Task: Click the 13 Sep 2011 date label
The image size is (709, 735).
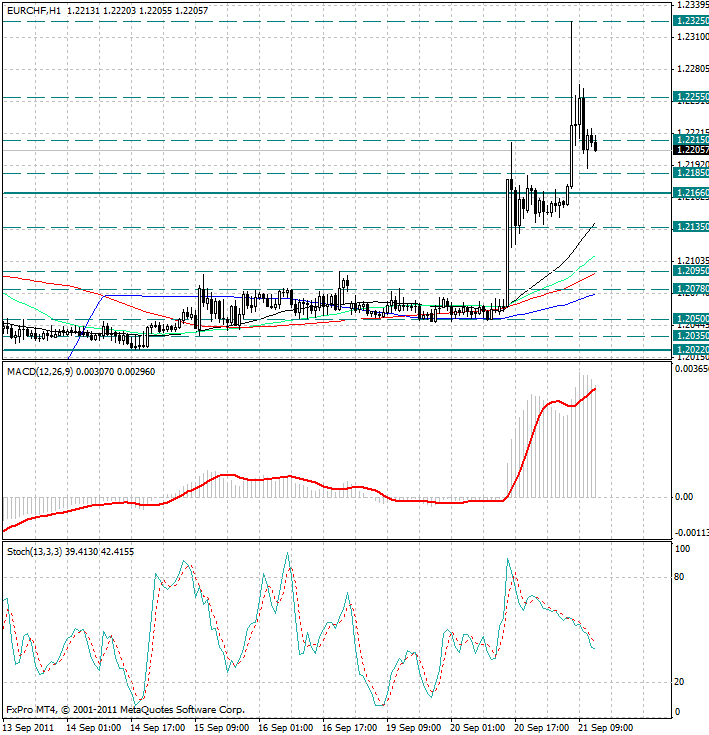Action: (31, 726)
